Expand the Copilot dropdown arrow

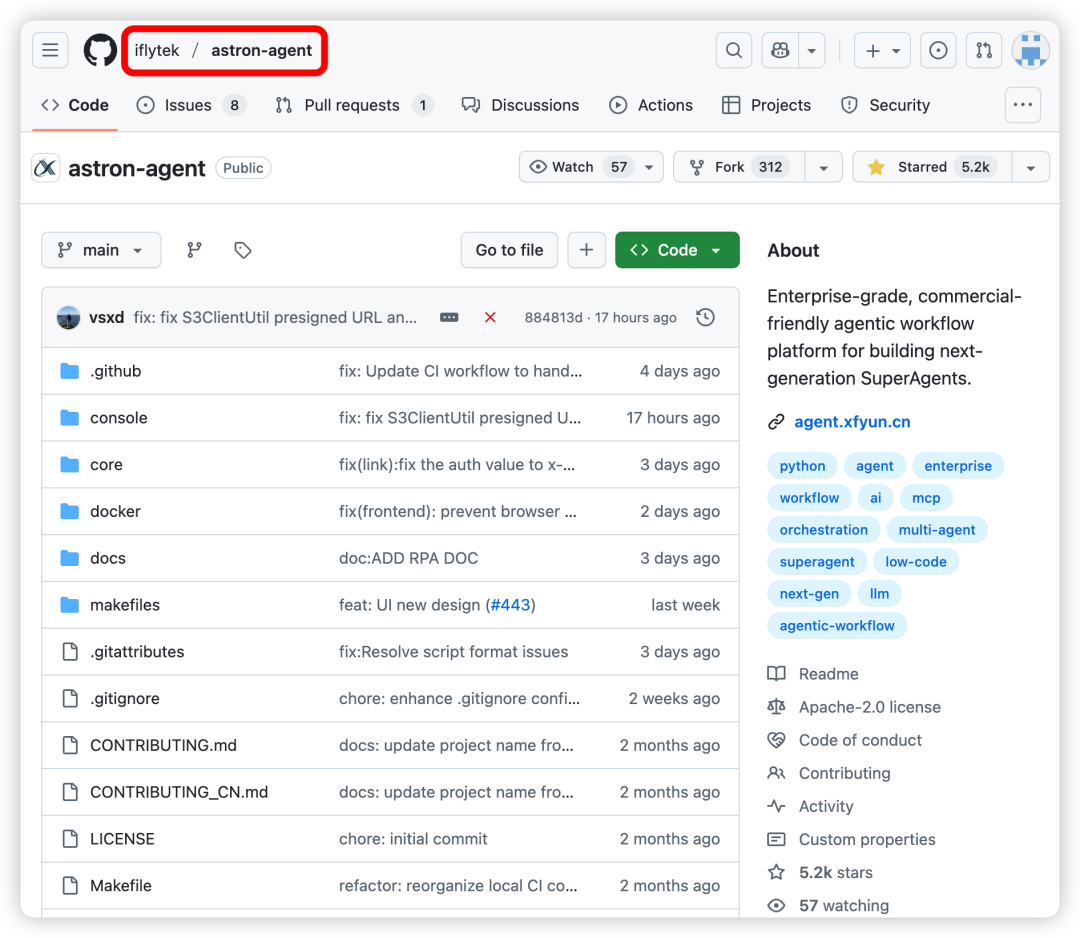point(811,50)
